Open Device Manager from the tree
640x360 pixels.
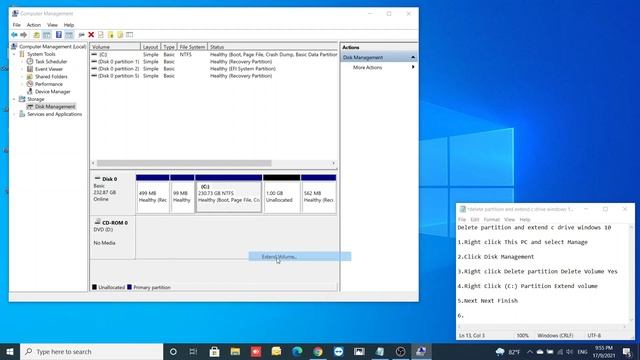click(x=52, y=91)
